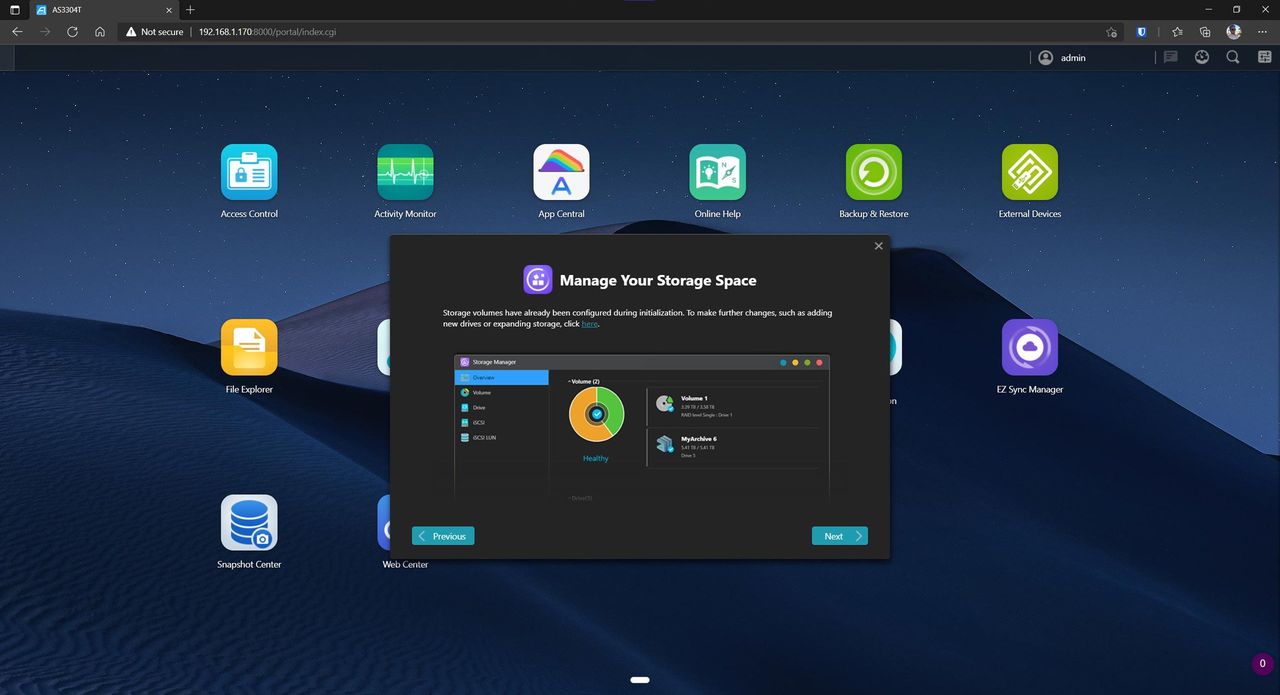Go back to previous page
Screen dimensions: 1280x695
[x=17, y=32]
